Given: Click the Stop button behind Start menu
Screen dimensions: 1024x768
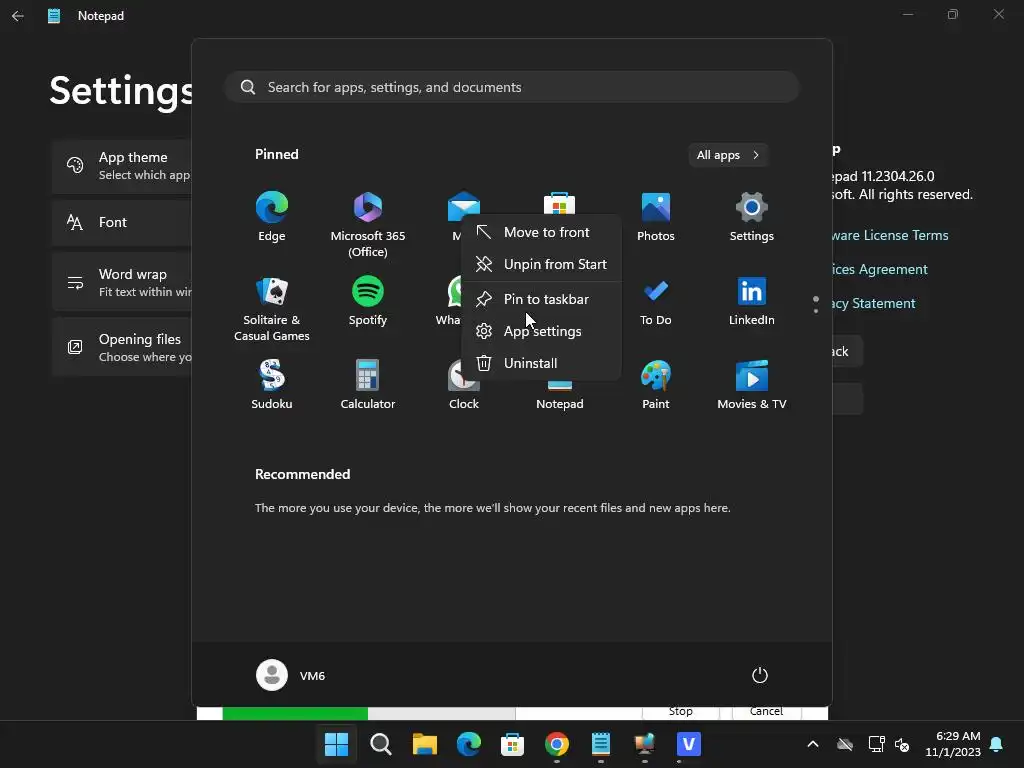Looking at the screenshot, I should [680, 712].
